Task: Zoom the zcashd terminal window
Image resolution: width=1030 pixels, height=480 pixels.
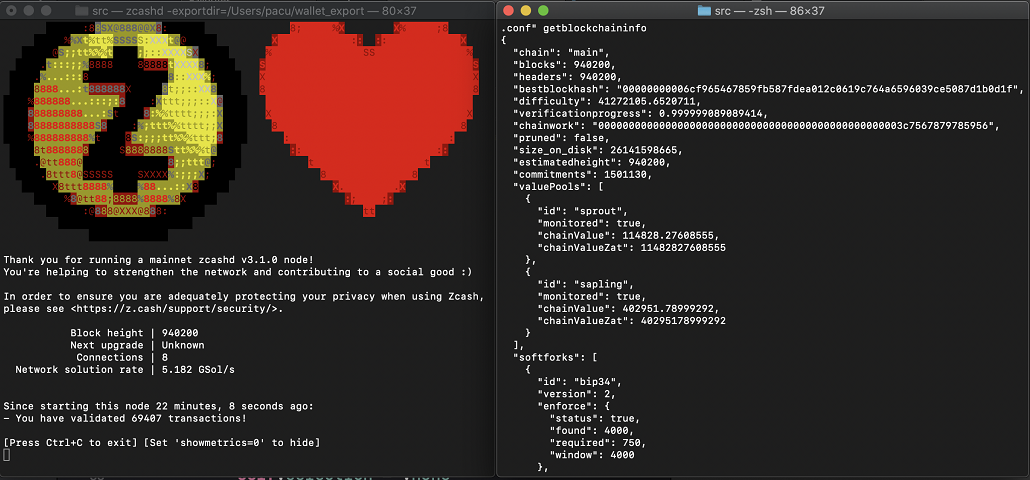Action: (x=46, y=11)
